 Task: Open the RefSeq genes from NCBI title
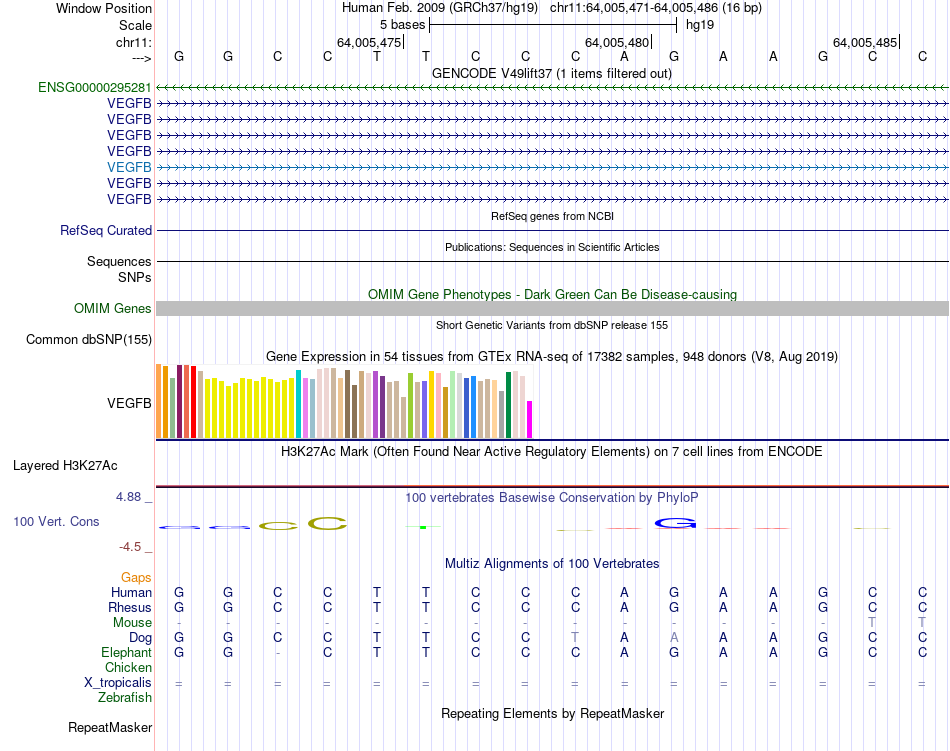point(553,216)
